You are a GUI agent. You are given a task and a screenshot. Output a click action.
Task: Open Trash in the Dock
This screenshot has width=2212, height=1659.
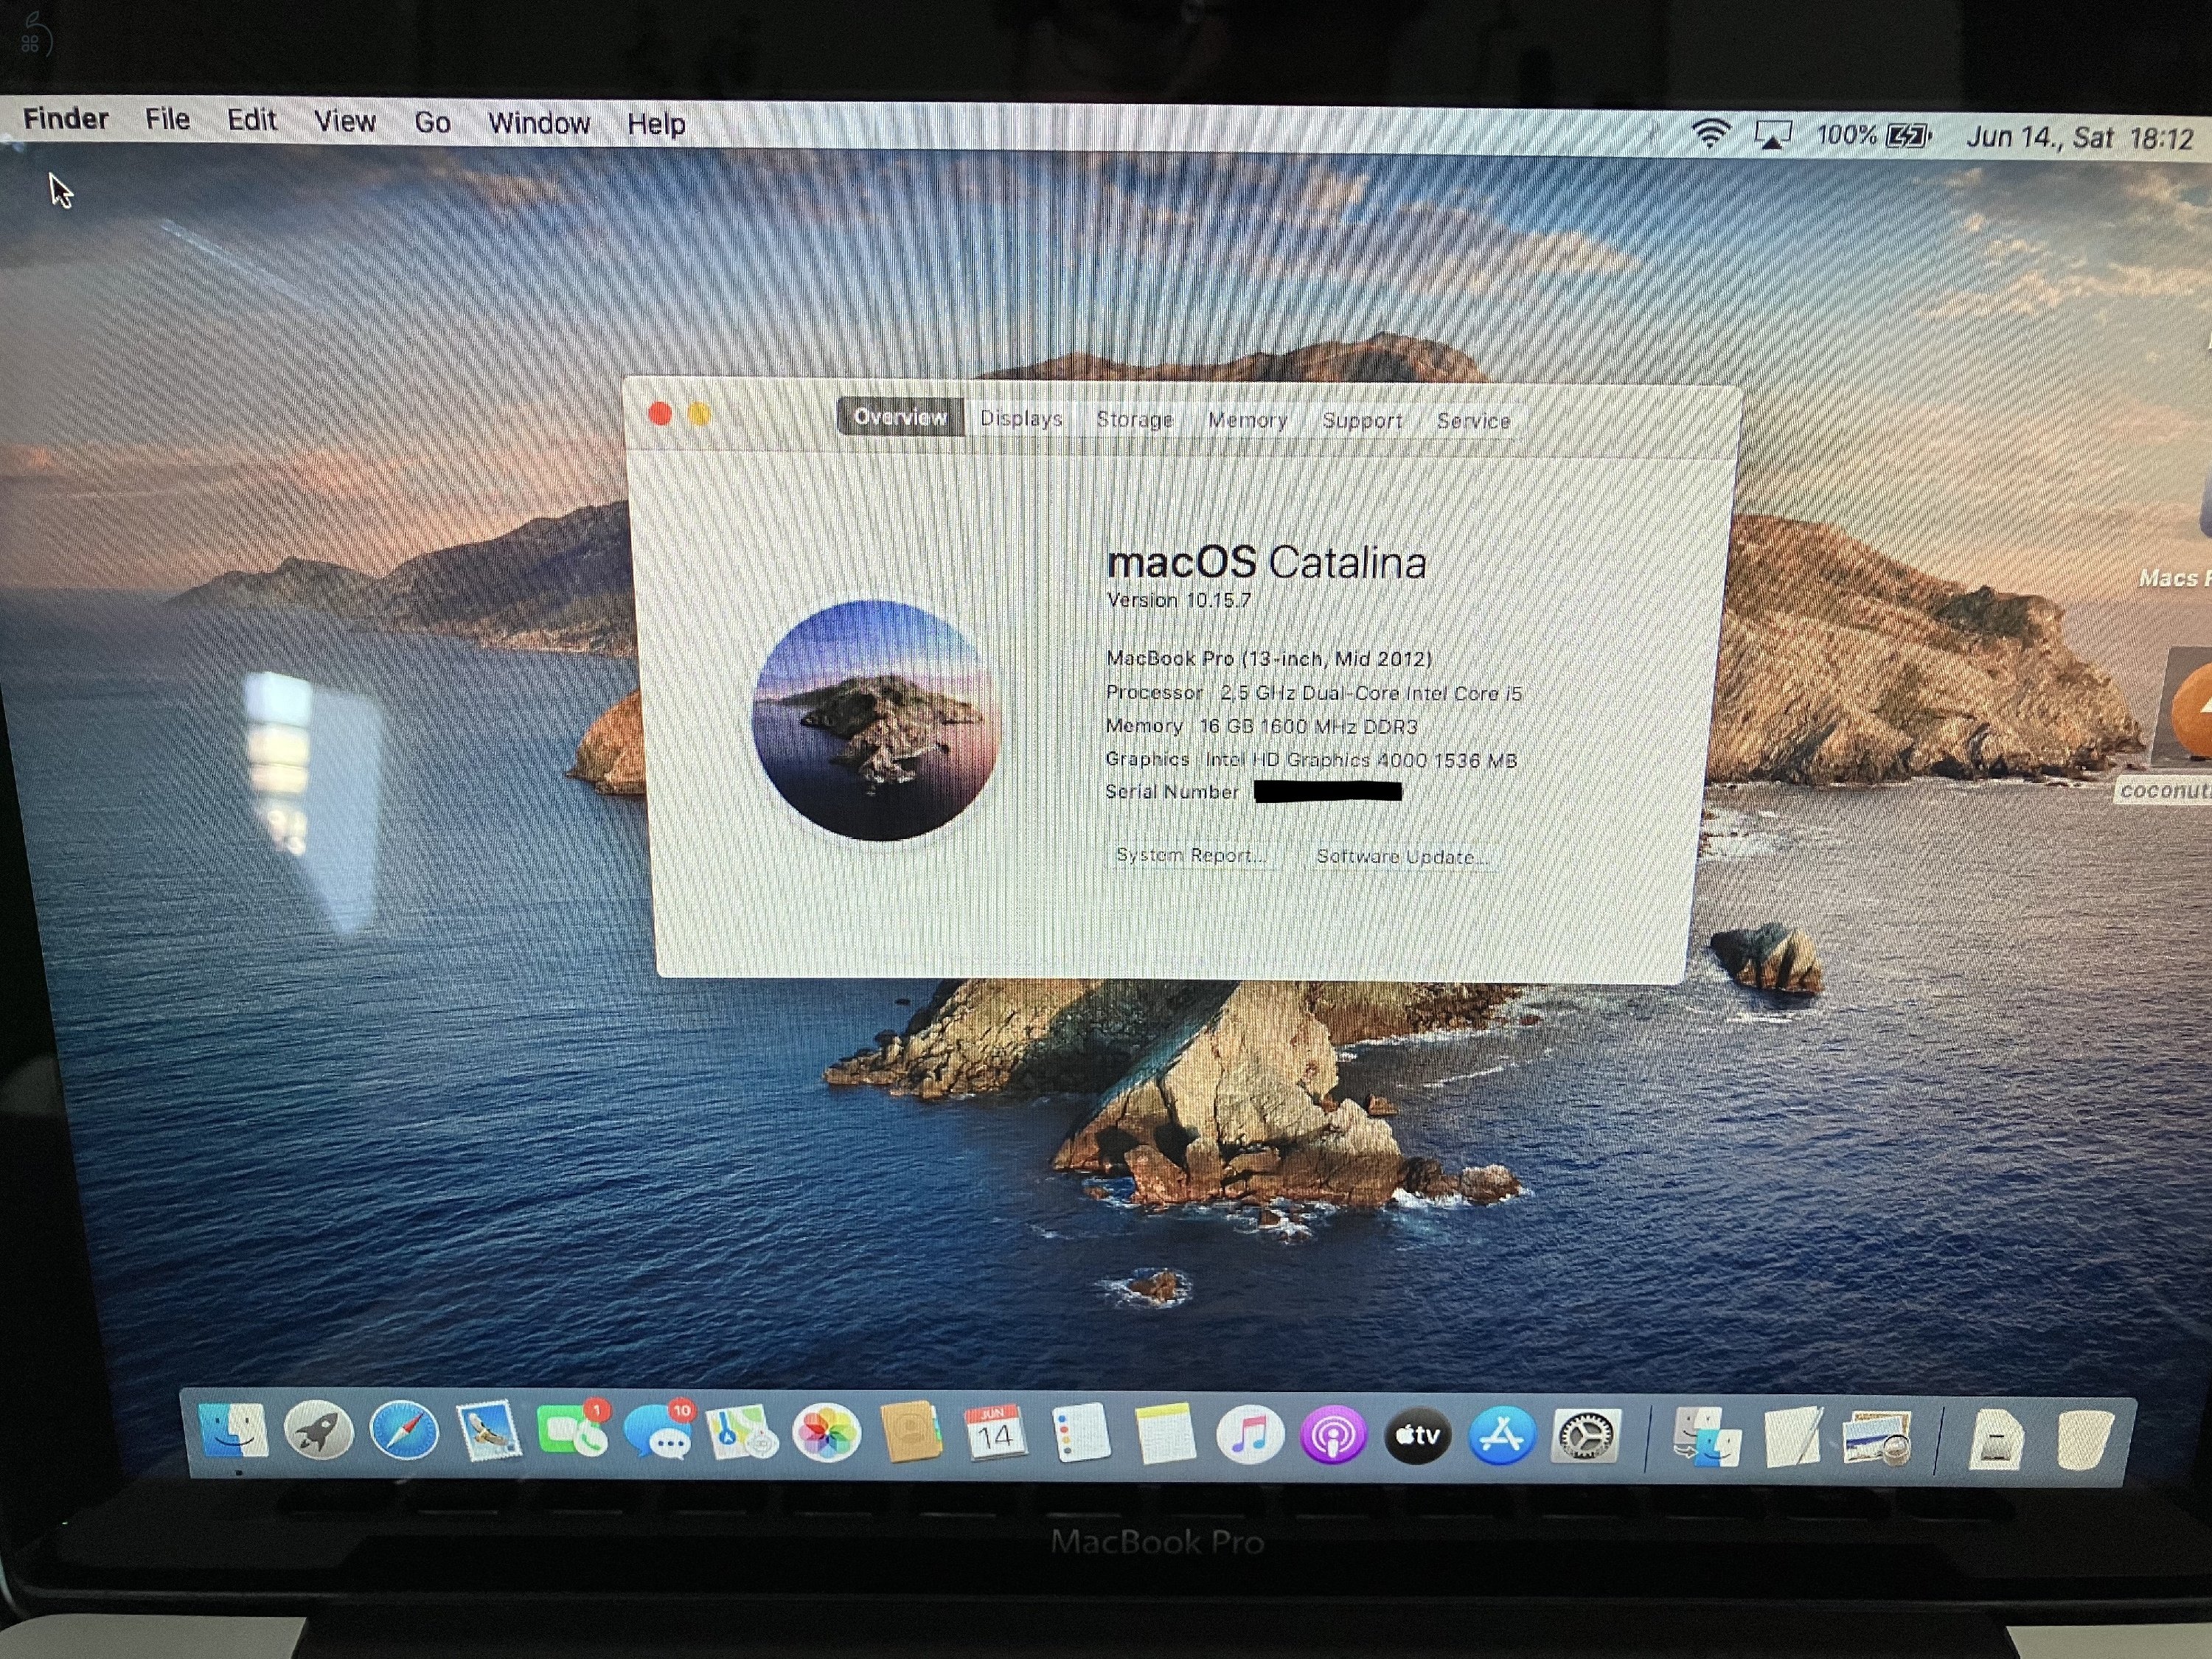coord(2085,1440)
